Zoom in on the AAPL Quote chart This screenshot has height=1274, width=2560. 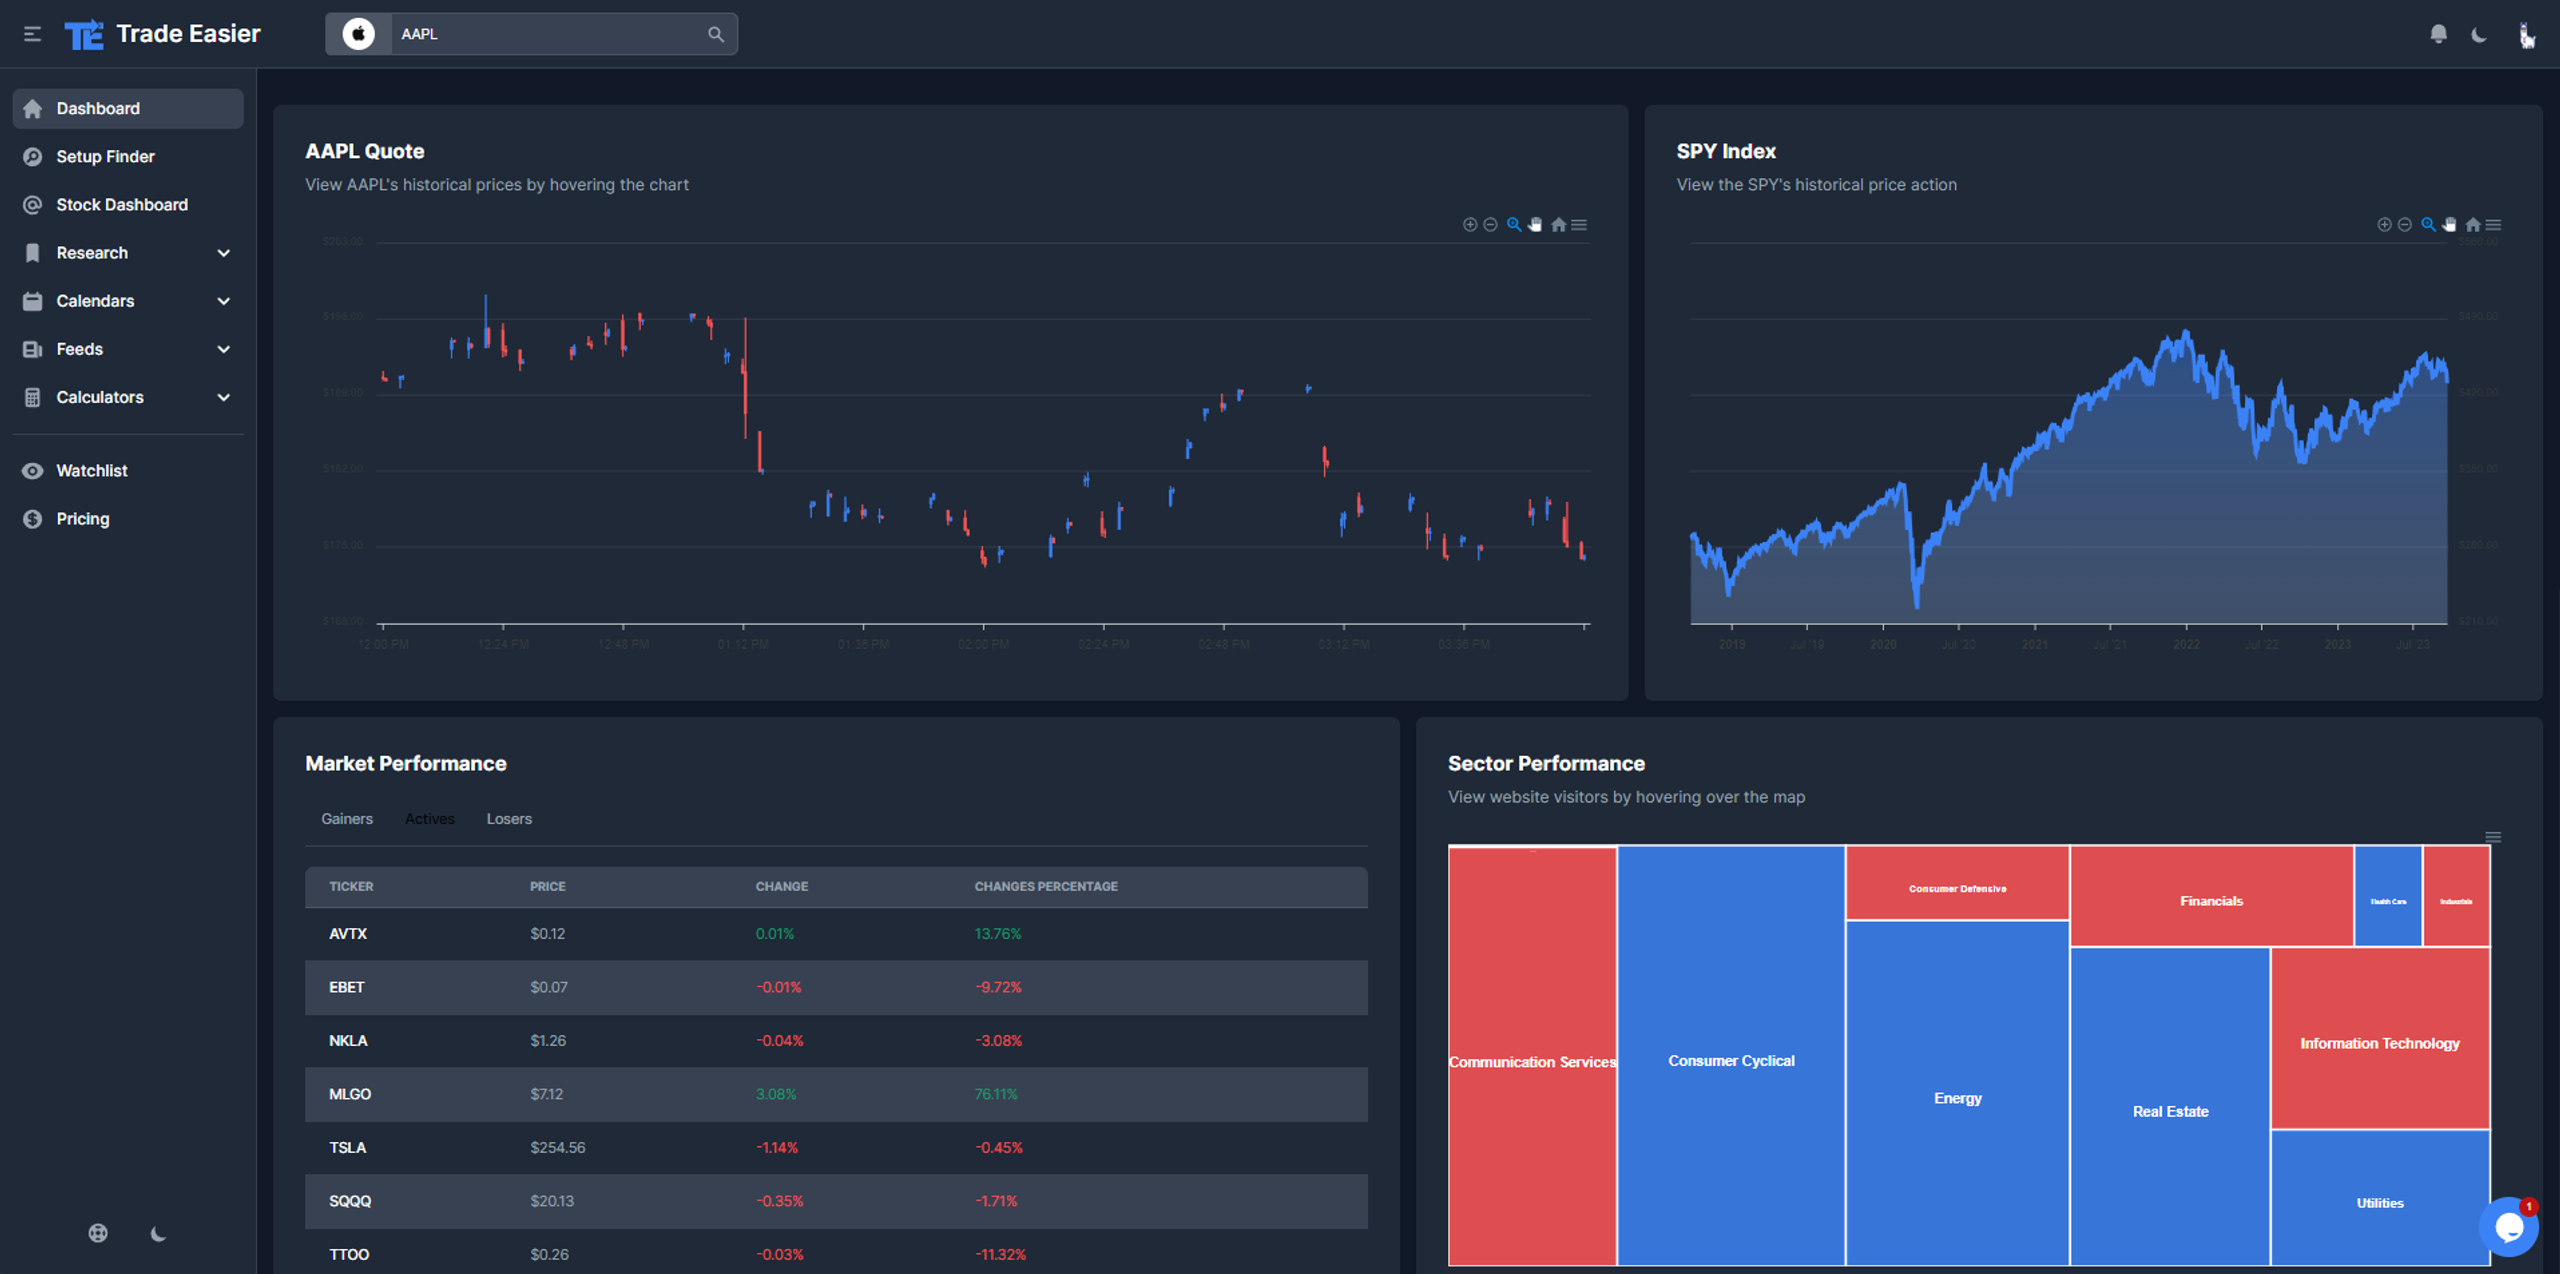(1469, 225)
